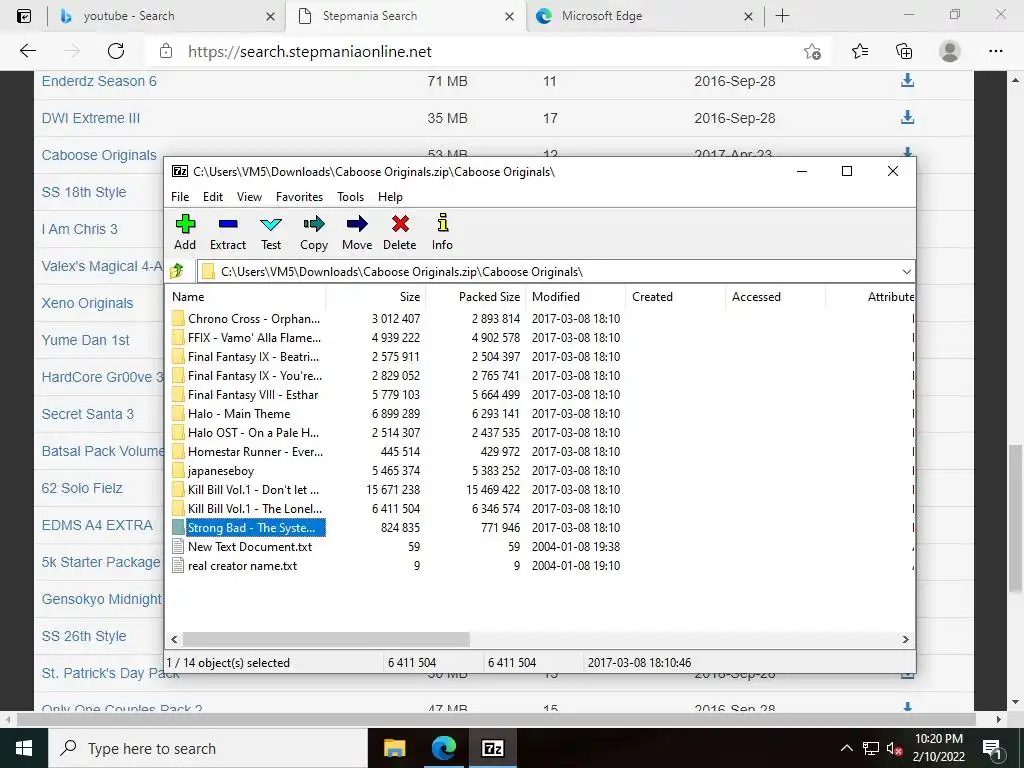Sort files by the Modified column
The image size is (1024, 768).
(575, 296)
